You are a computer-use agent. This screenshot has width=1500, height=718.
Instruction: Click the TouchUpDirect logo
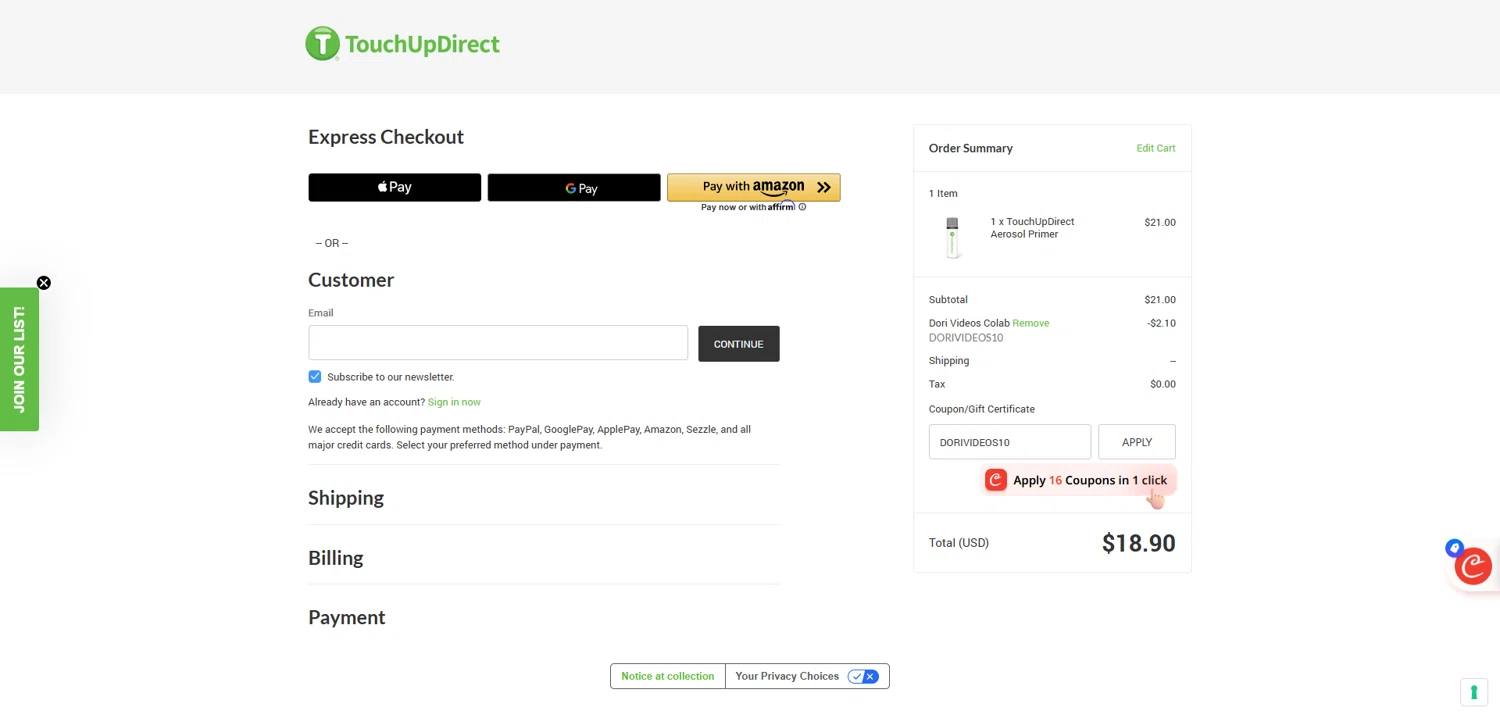(402, 44)
